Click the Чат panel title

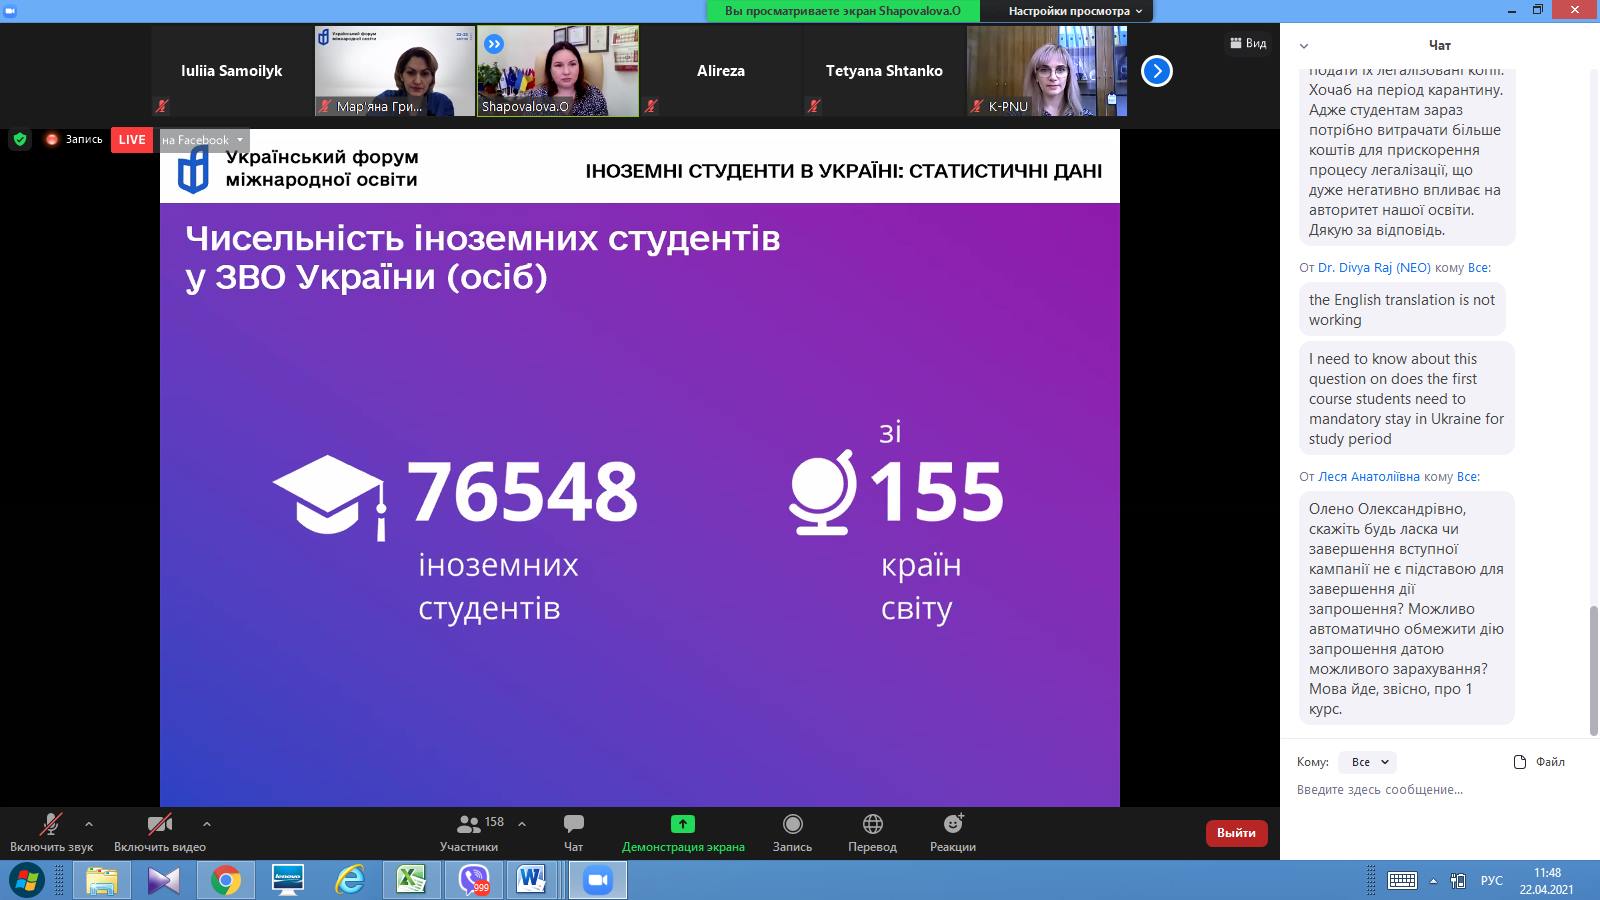point(1439,46)
